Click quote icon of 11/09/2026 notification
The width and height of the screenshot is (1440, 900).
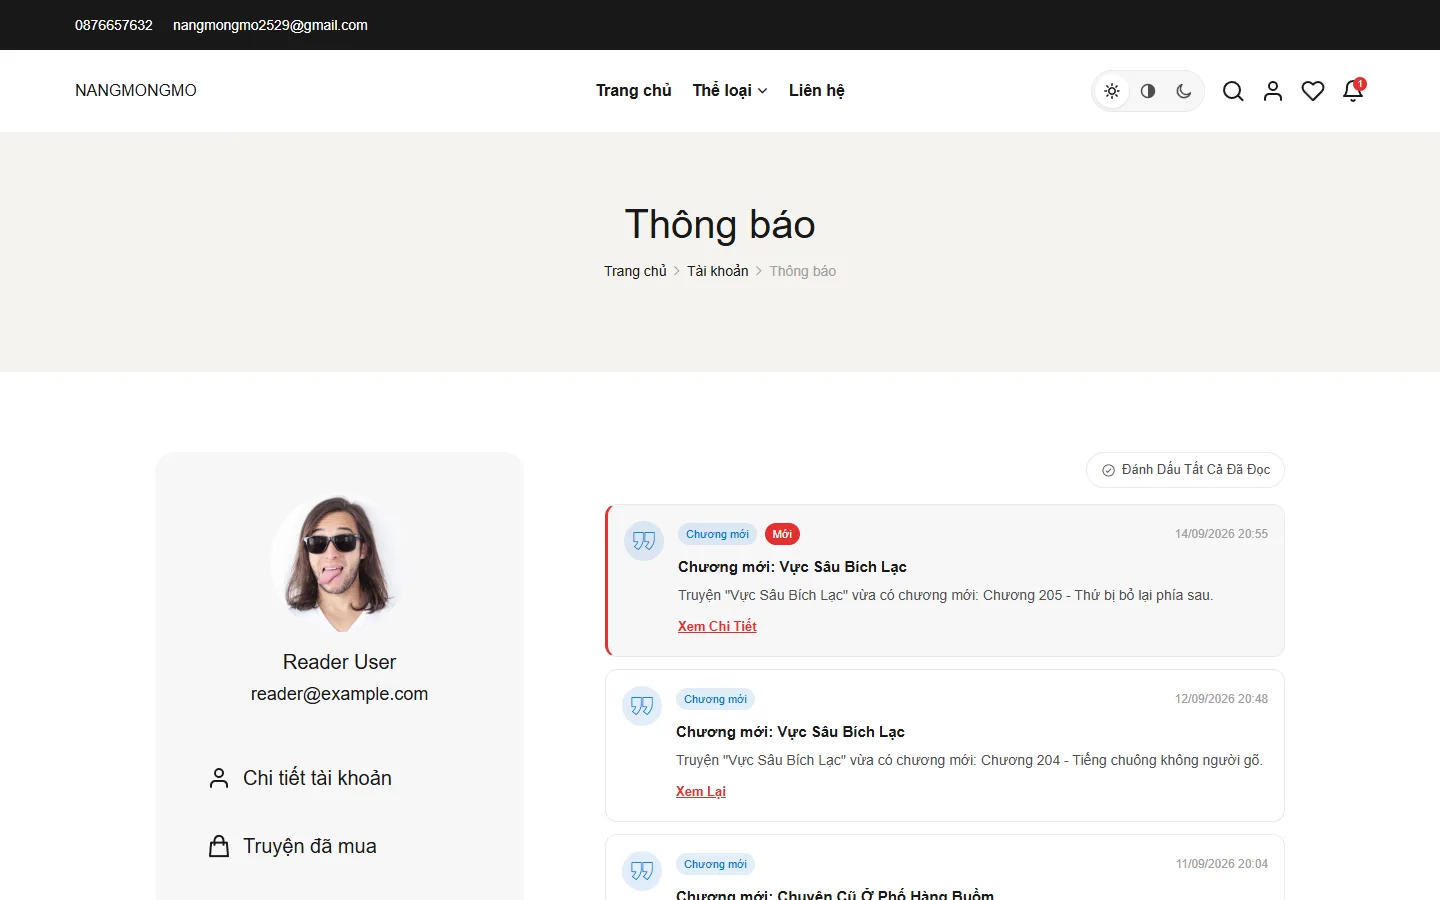(x=642, y=871)
